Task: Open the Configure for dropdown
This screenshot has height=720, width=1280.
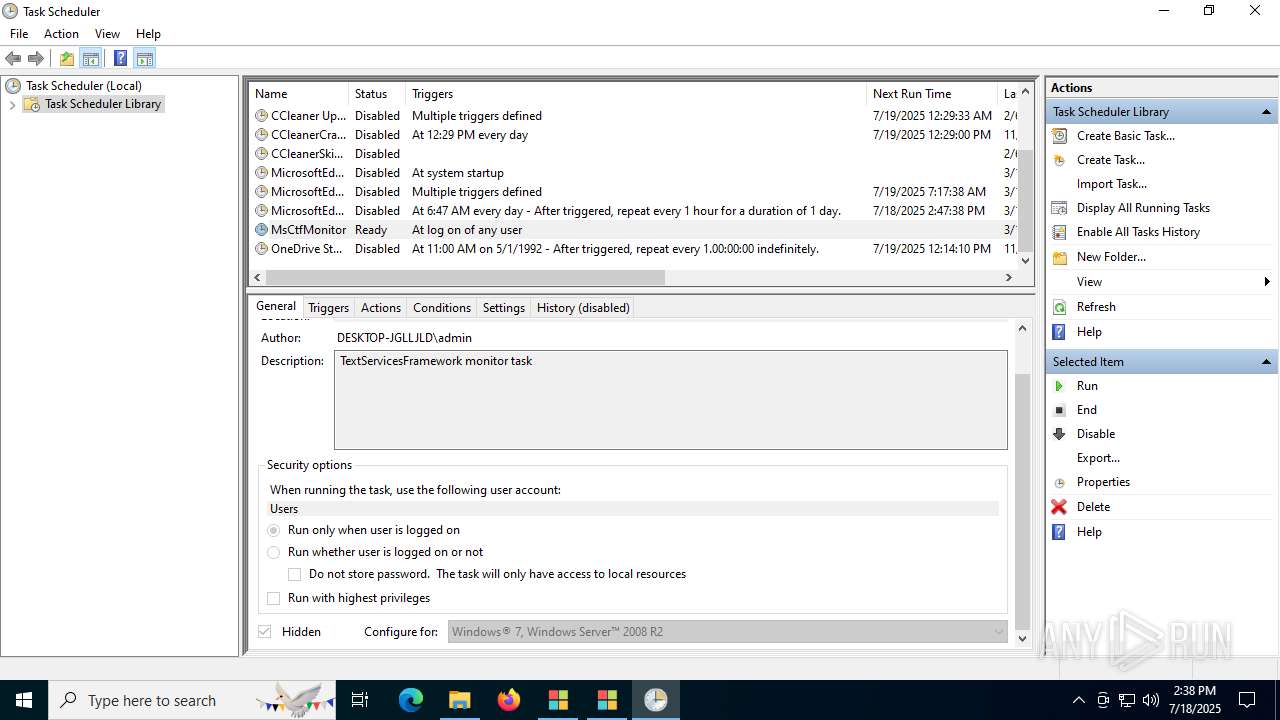Action: coord(727,632)
